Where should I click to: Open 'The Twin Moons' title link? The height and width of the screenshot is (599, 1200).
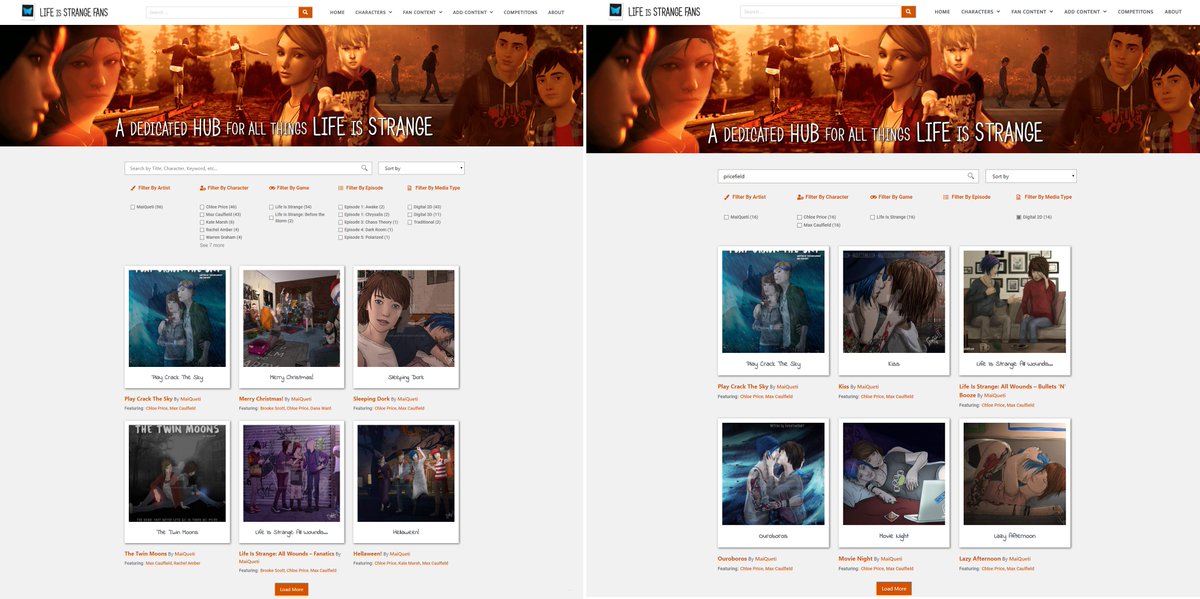coord(146,553)
